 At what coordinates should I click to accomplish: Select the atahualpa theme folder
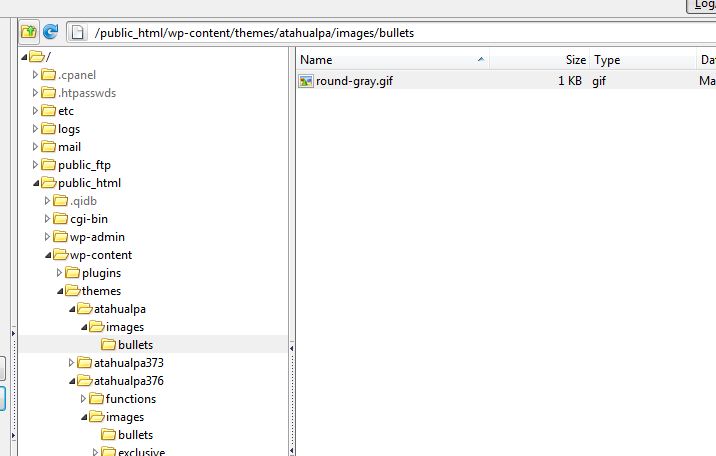pos(120,309)
